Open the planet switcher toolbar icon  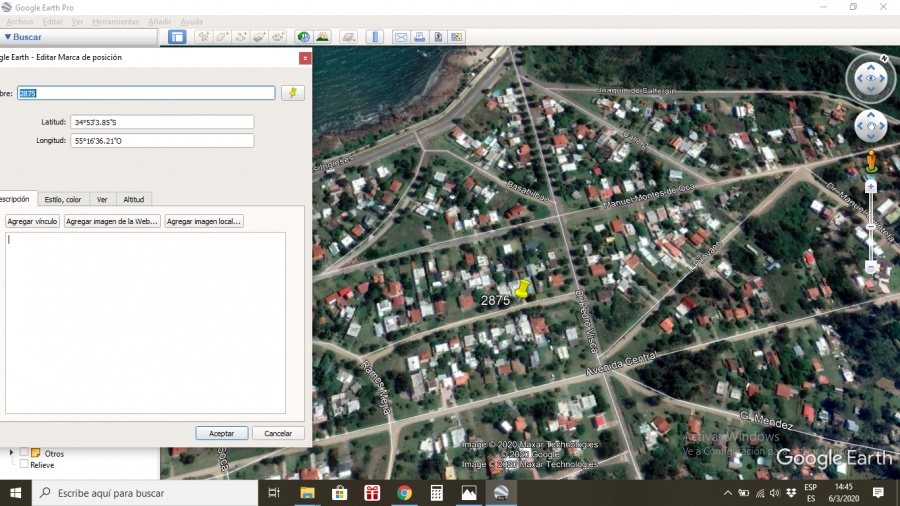tap(348, 37)
